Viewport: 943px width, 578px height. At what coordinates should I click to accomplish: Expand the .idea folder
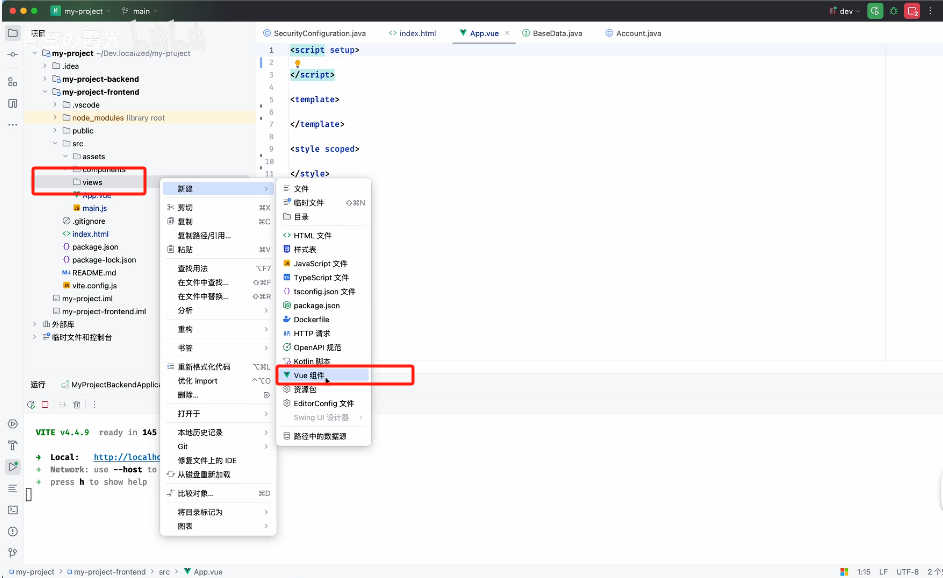coord(45,66)
